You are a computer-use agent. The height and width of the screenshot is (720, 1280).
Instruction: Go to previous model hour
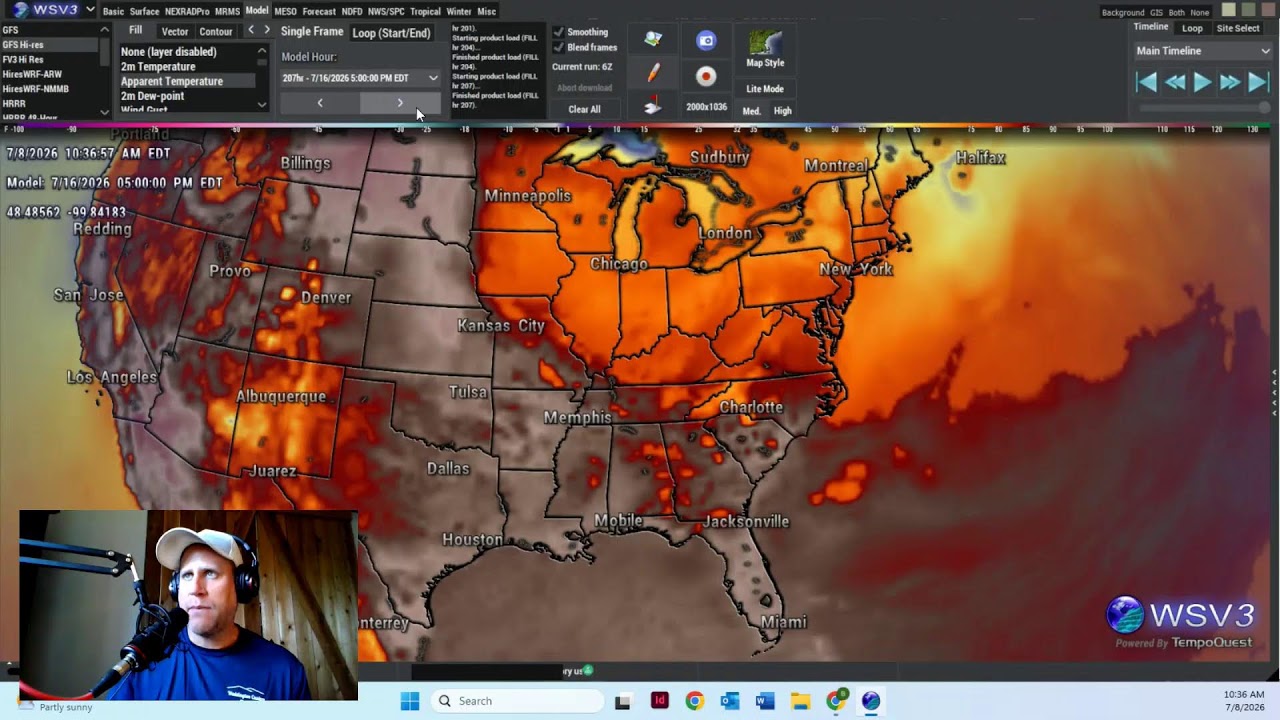pos(320,103)
